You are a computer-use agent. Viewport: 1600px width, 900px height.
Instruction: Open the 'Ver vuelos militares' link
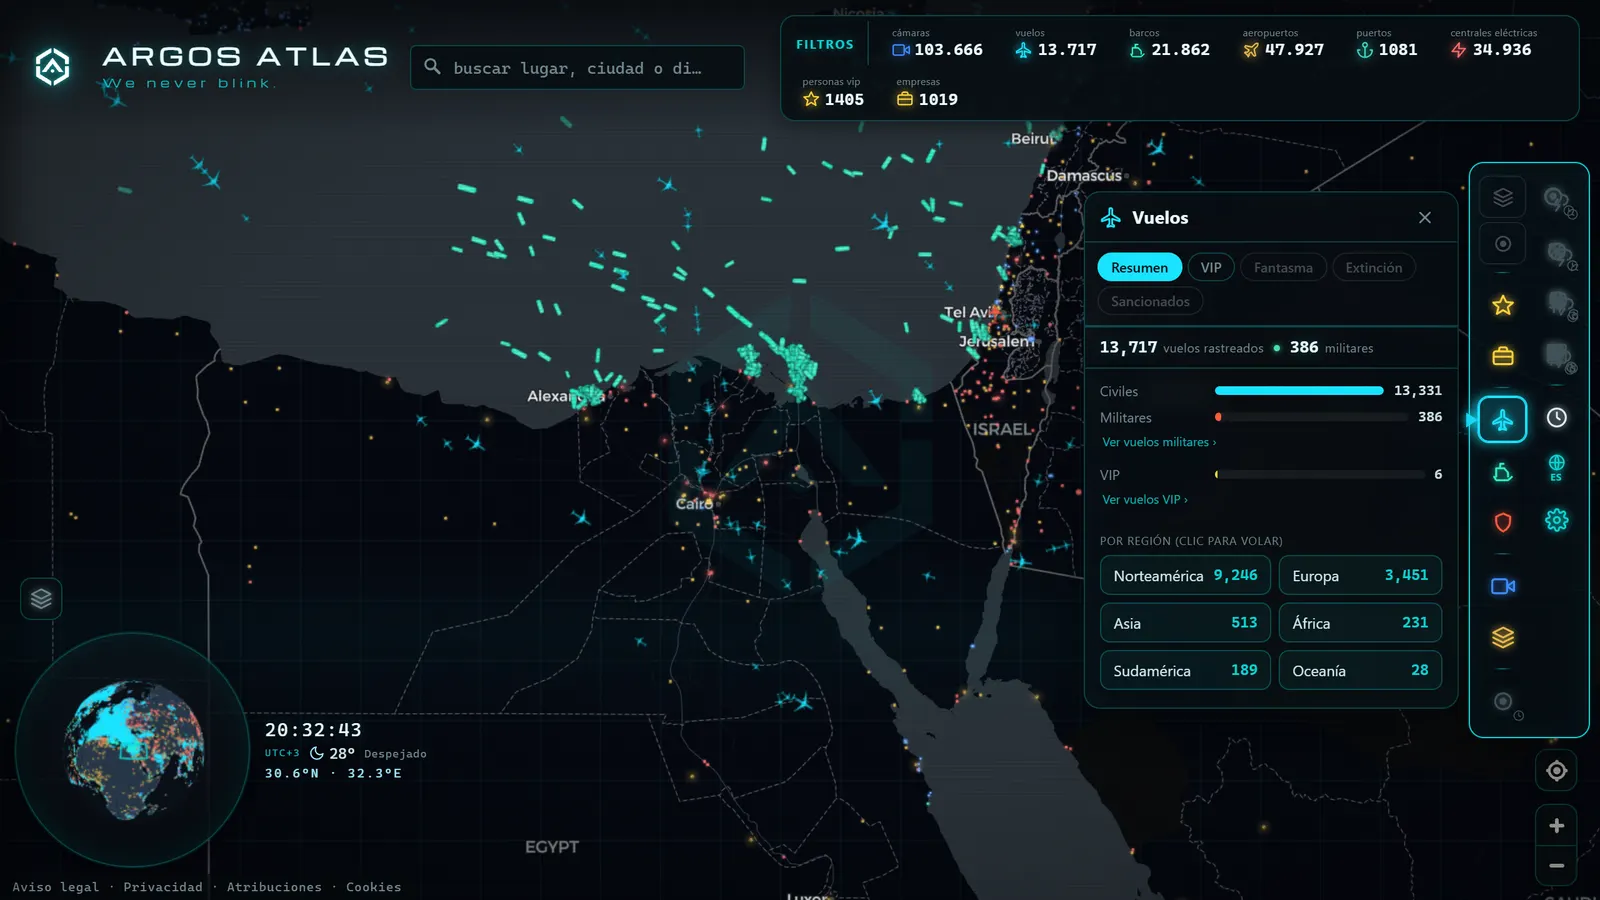(1159, 442)
